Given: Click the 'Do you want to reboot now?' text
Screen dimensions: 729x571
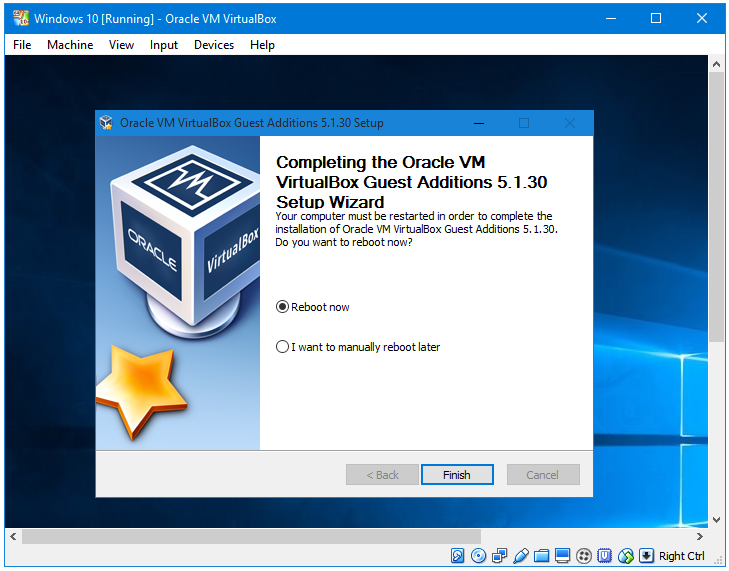Looking at the screenshot, I should click(344, 242).
